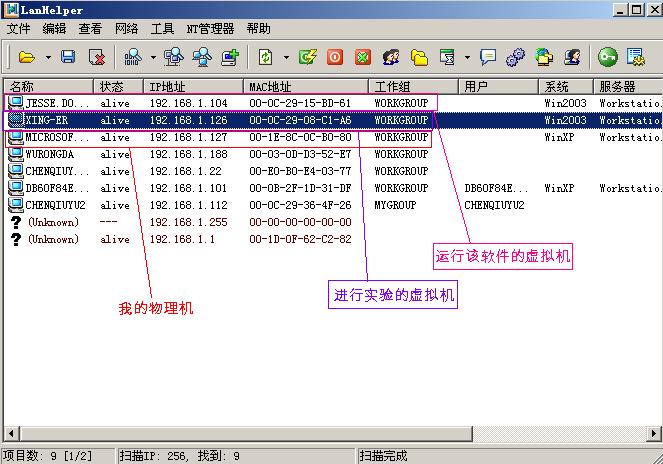Select the XING-ER computer row
This screenshot has height=464, width=663.
click(x=333, y=120)
